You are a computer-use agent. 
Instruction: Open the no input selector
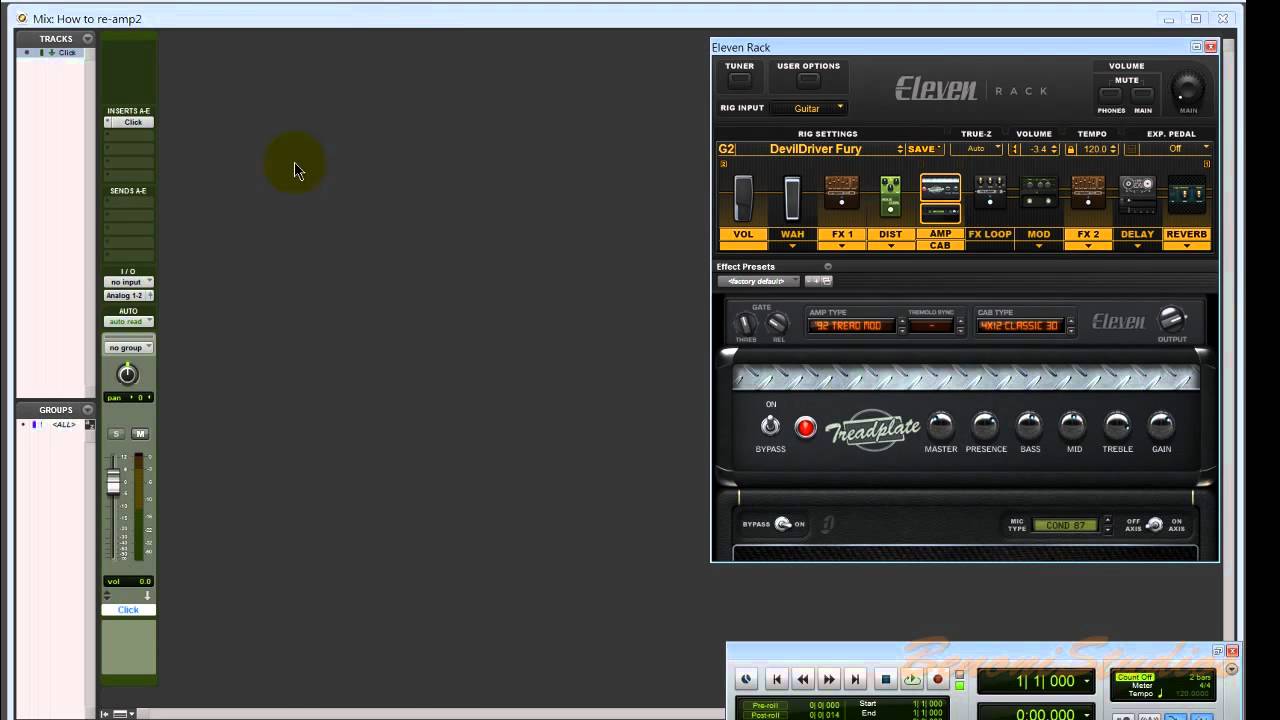click(128, 282)
